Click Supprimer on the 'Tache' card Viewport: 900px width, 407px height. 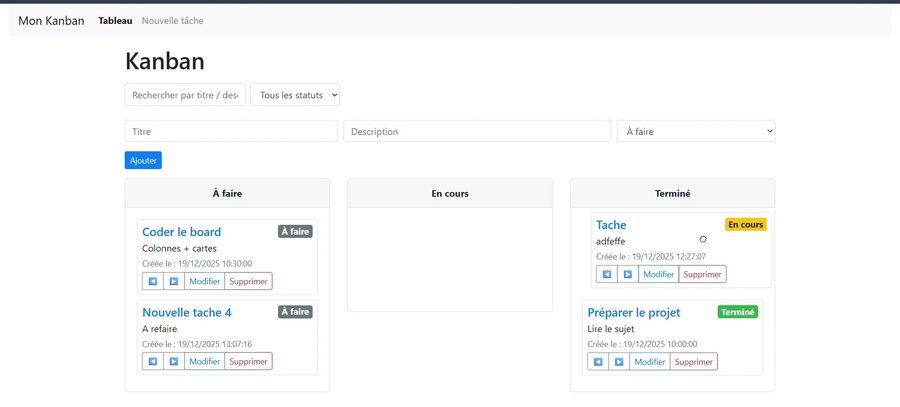[x=703, y=274]
